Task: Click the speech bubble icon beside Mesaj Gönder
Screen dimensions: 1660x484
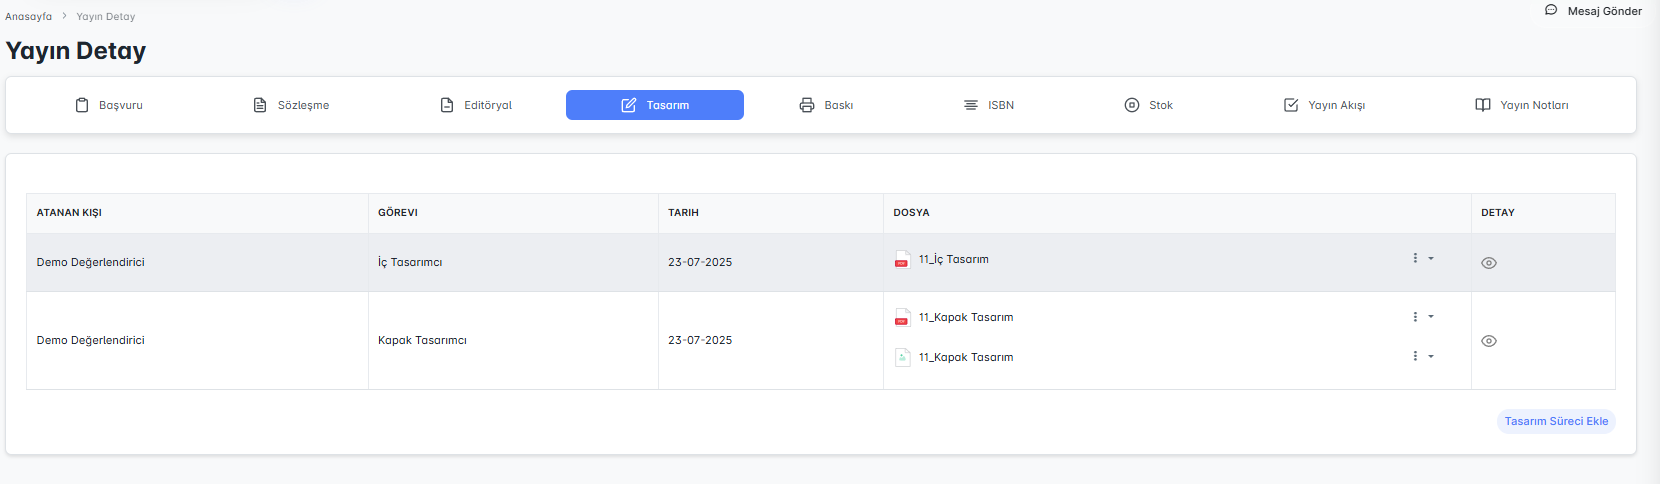Action: coord(1551,10)
